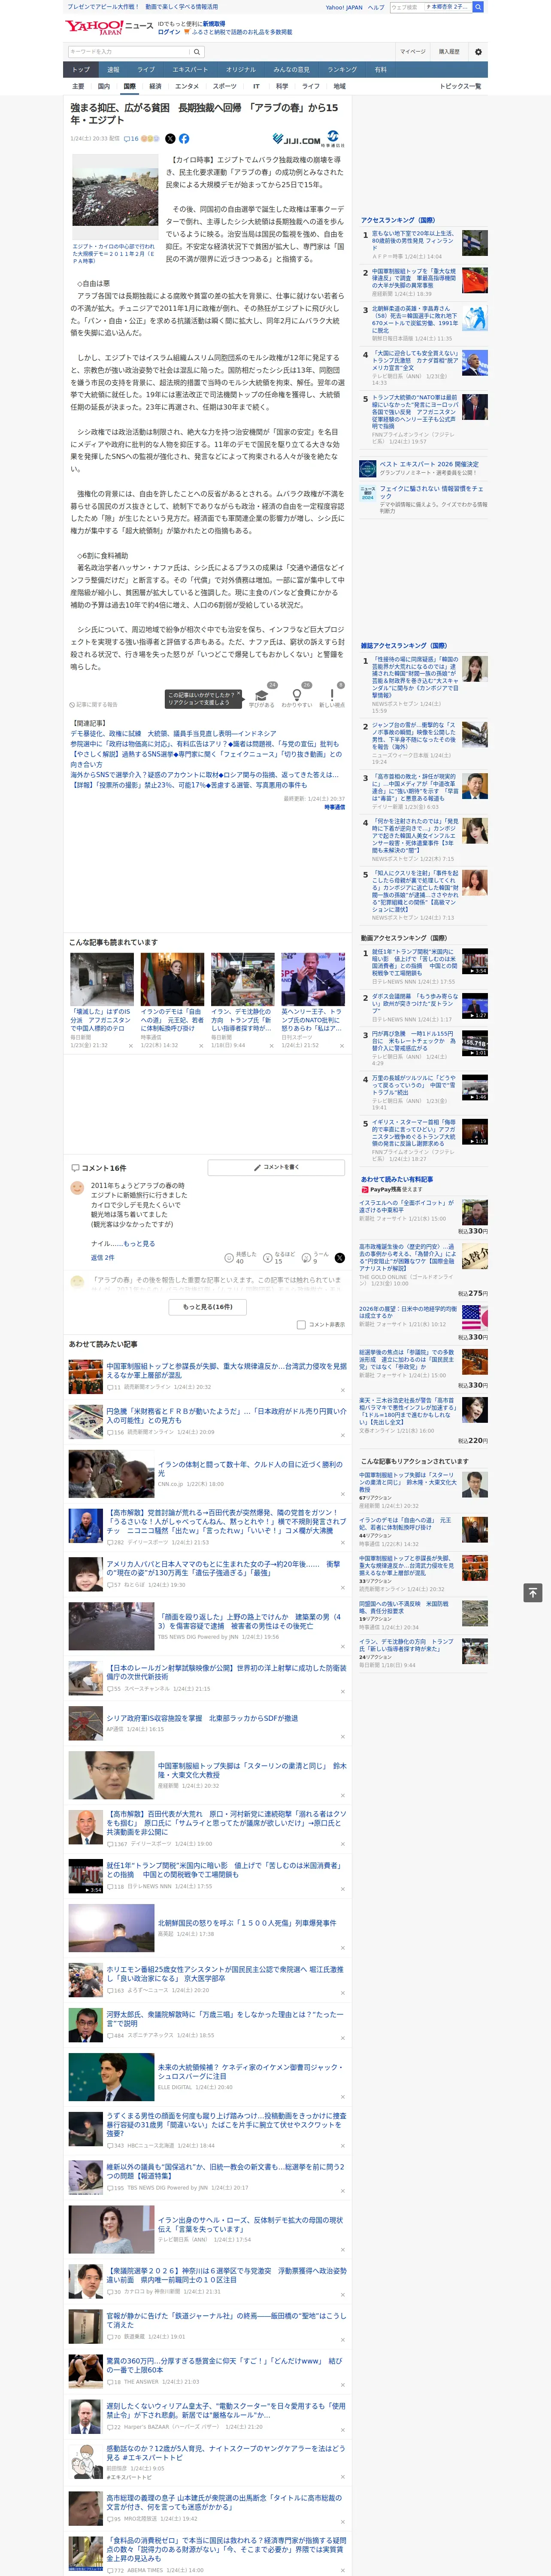551x2576 pixels.
Task: Share the first comment on X
Action: pos(339,1257)
